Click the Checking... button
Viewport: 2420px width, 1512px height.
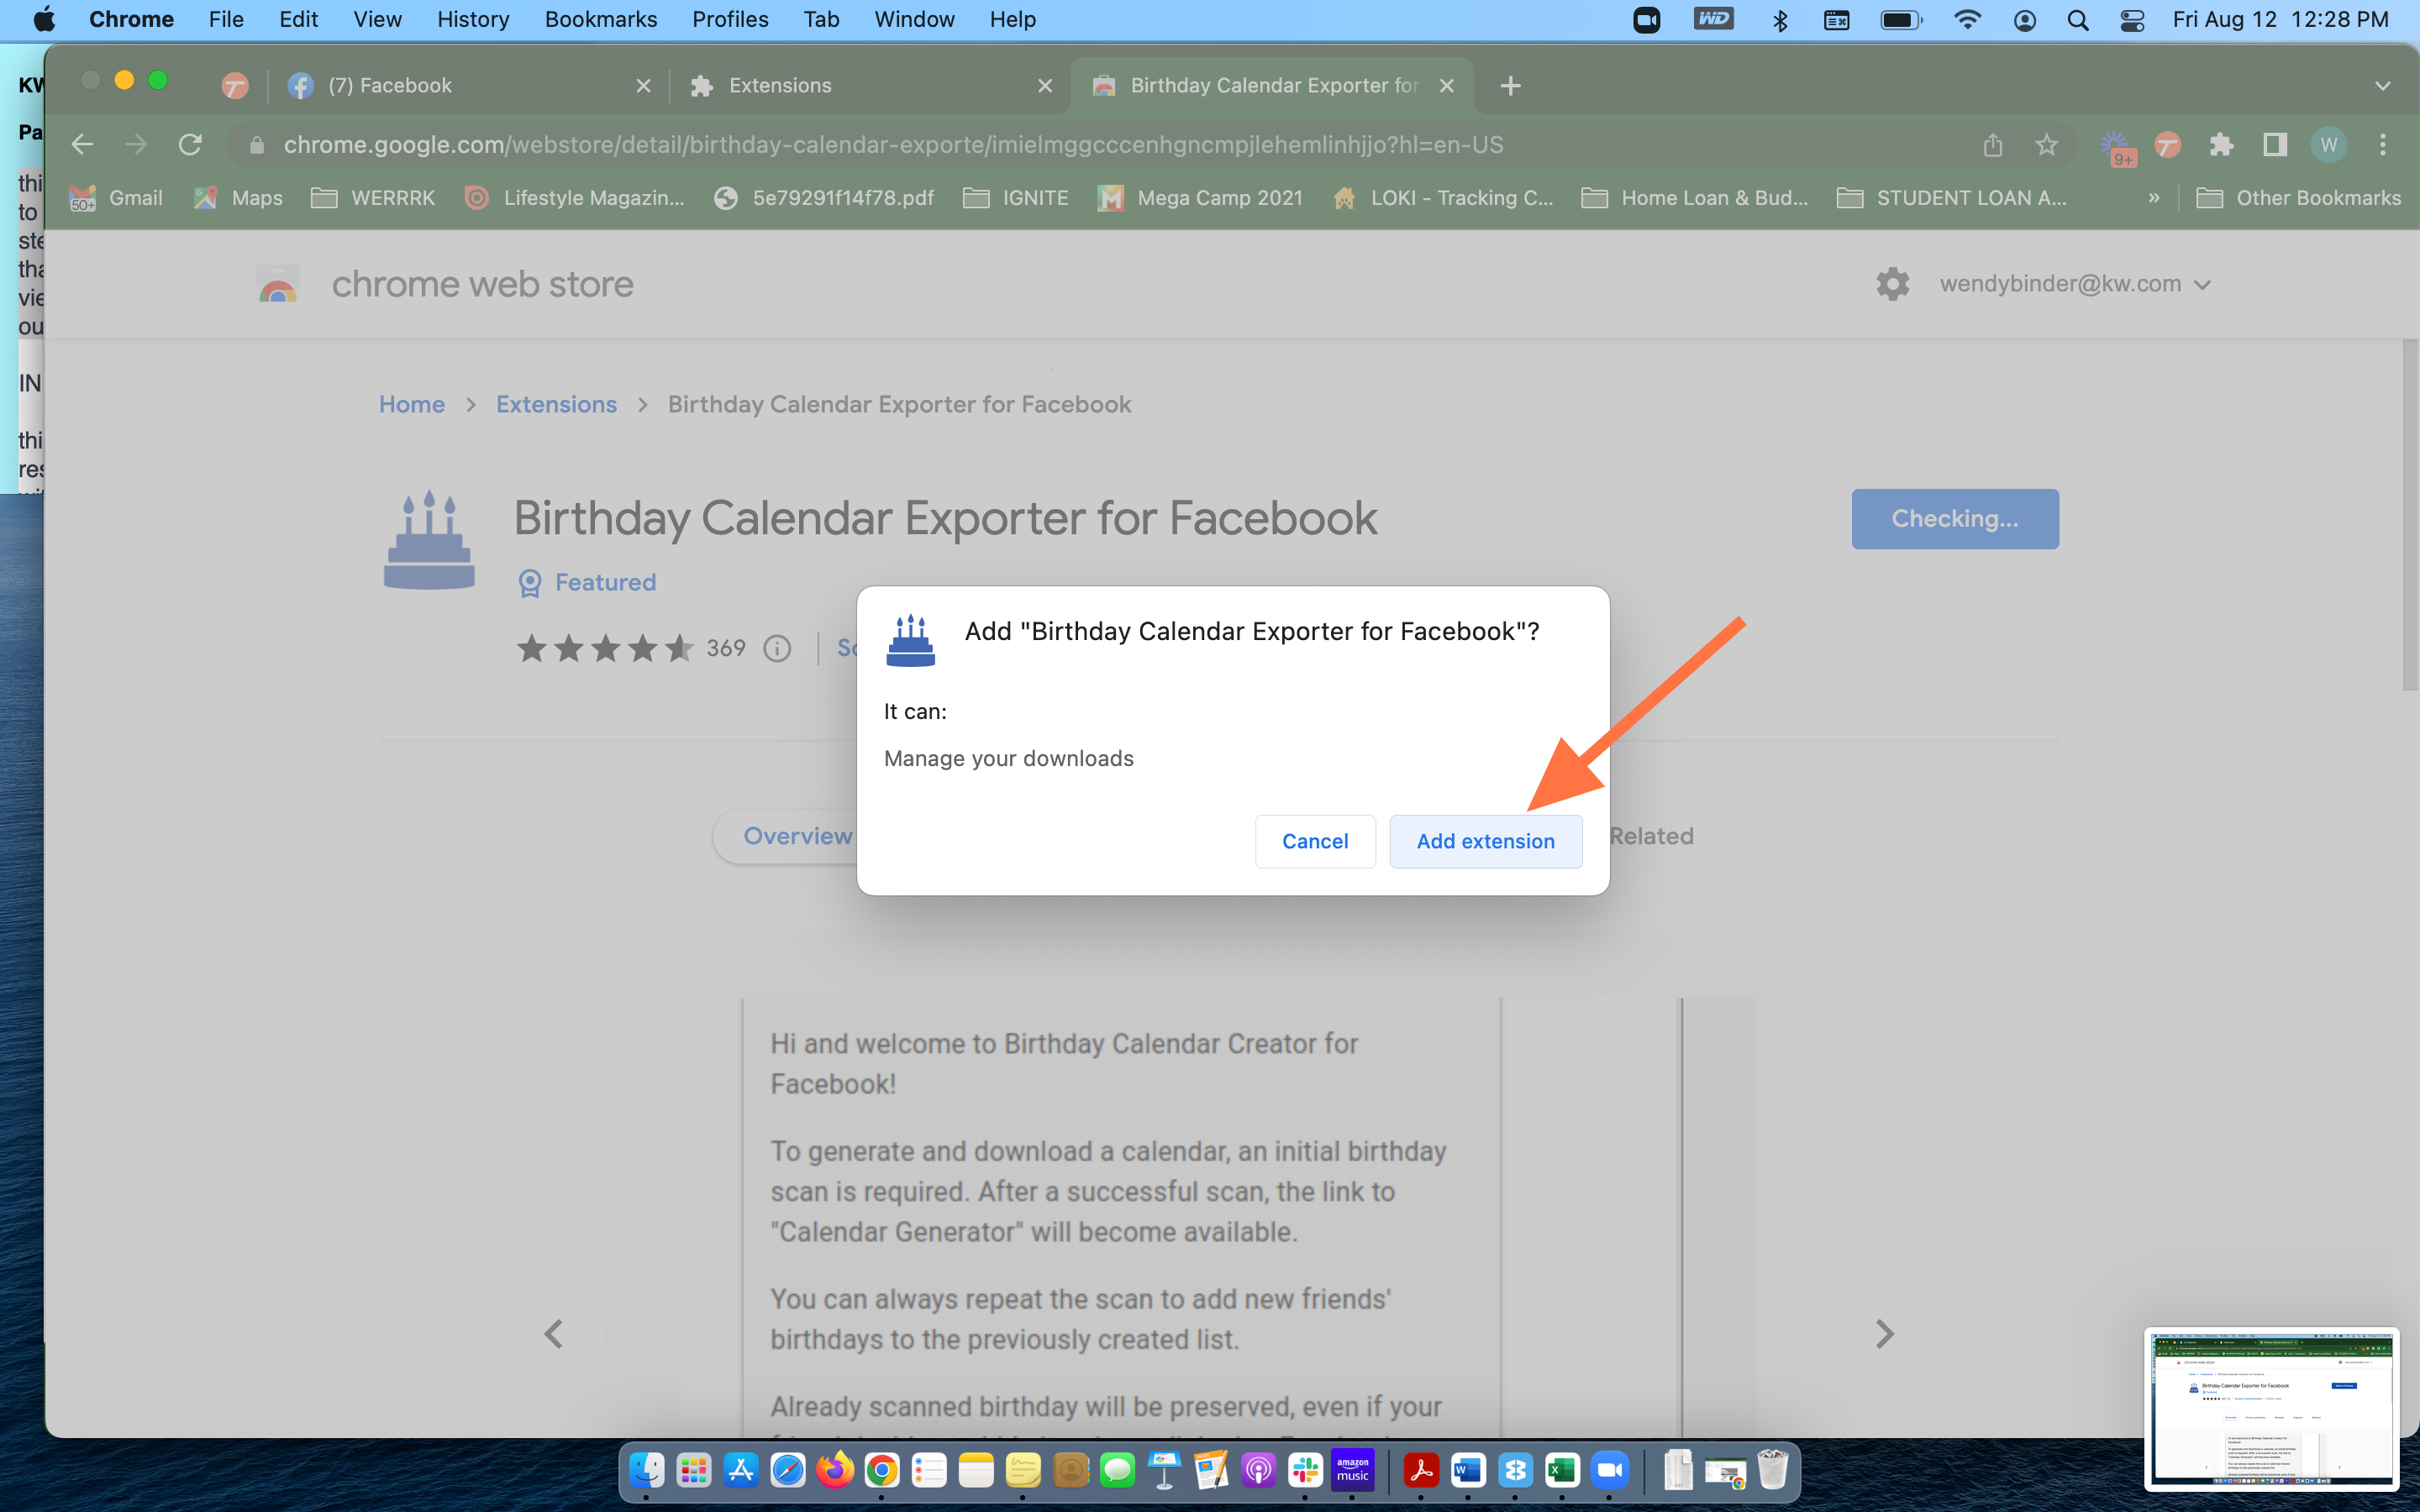pyautogui.click(x=1955, y=518)
